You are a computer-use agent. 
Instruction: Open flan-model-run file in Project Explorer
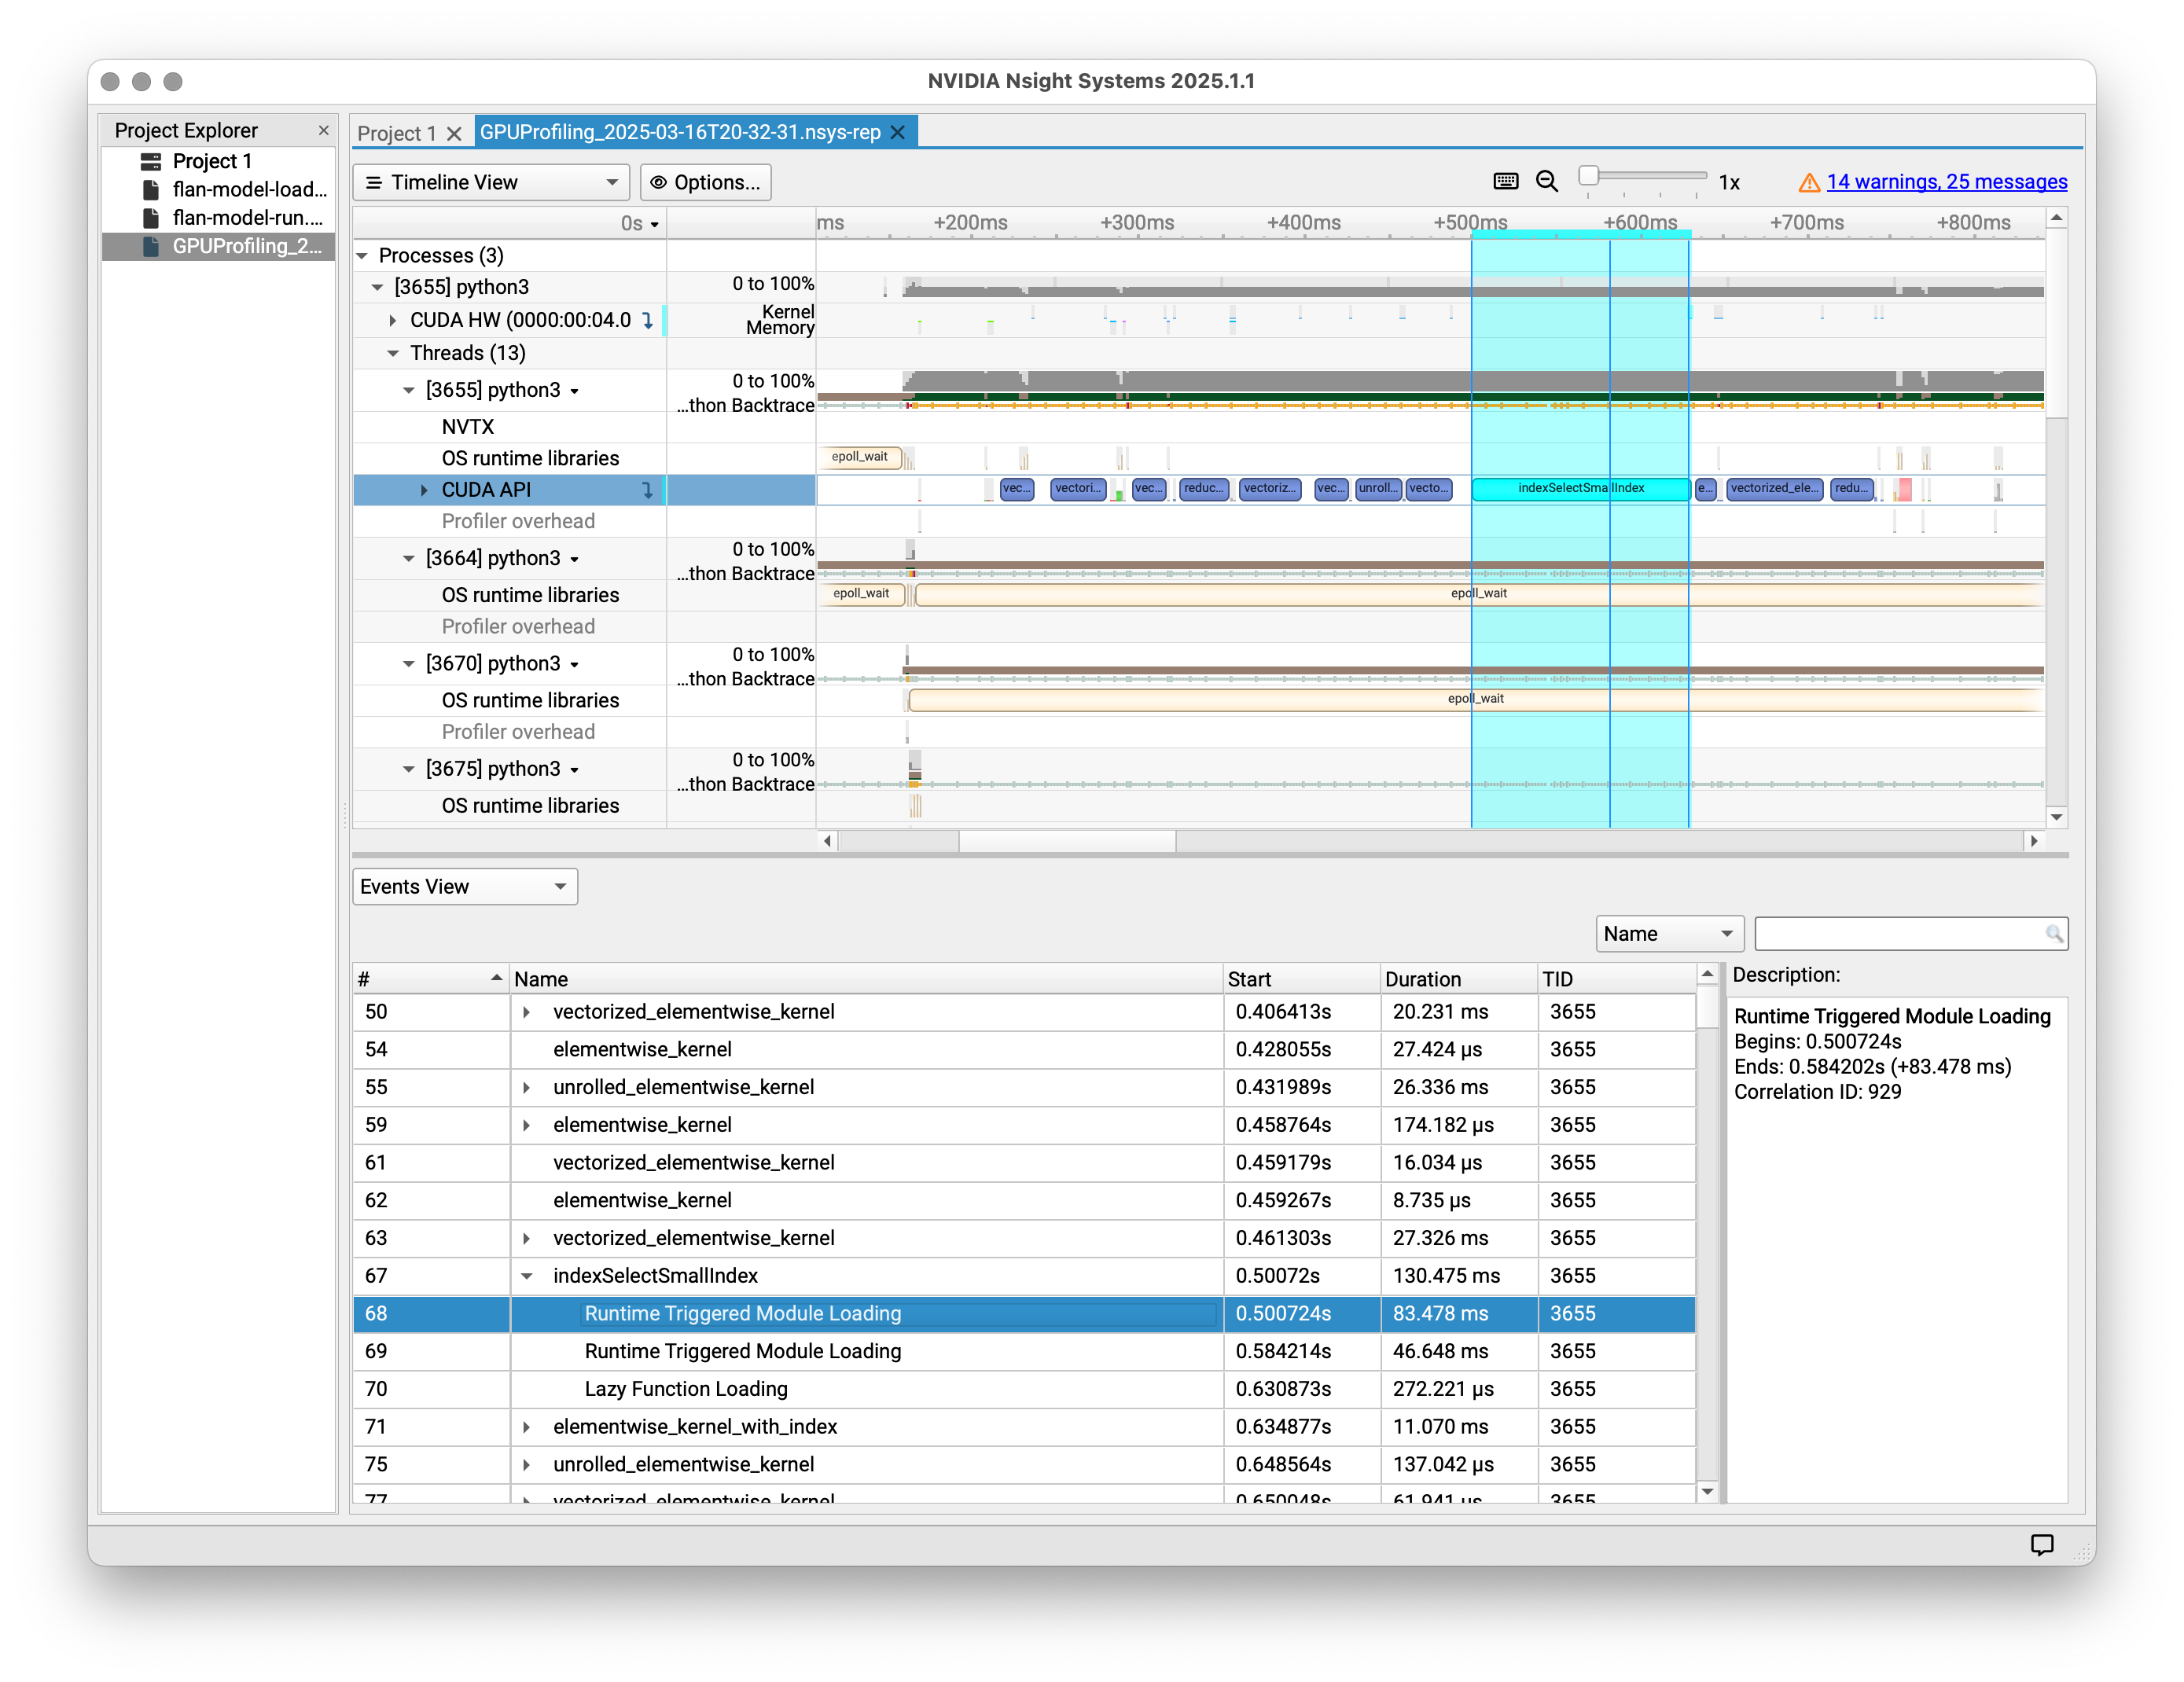tap(247, 217)
